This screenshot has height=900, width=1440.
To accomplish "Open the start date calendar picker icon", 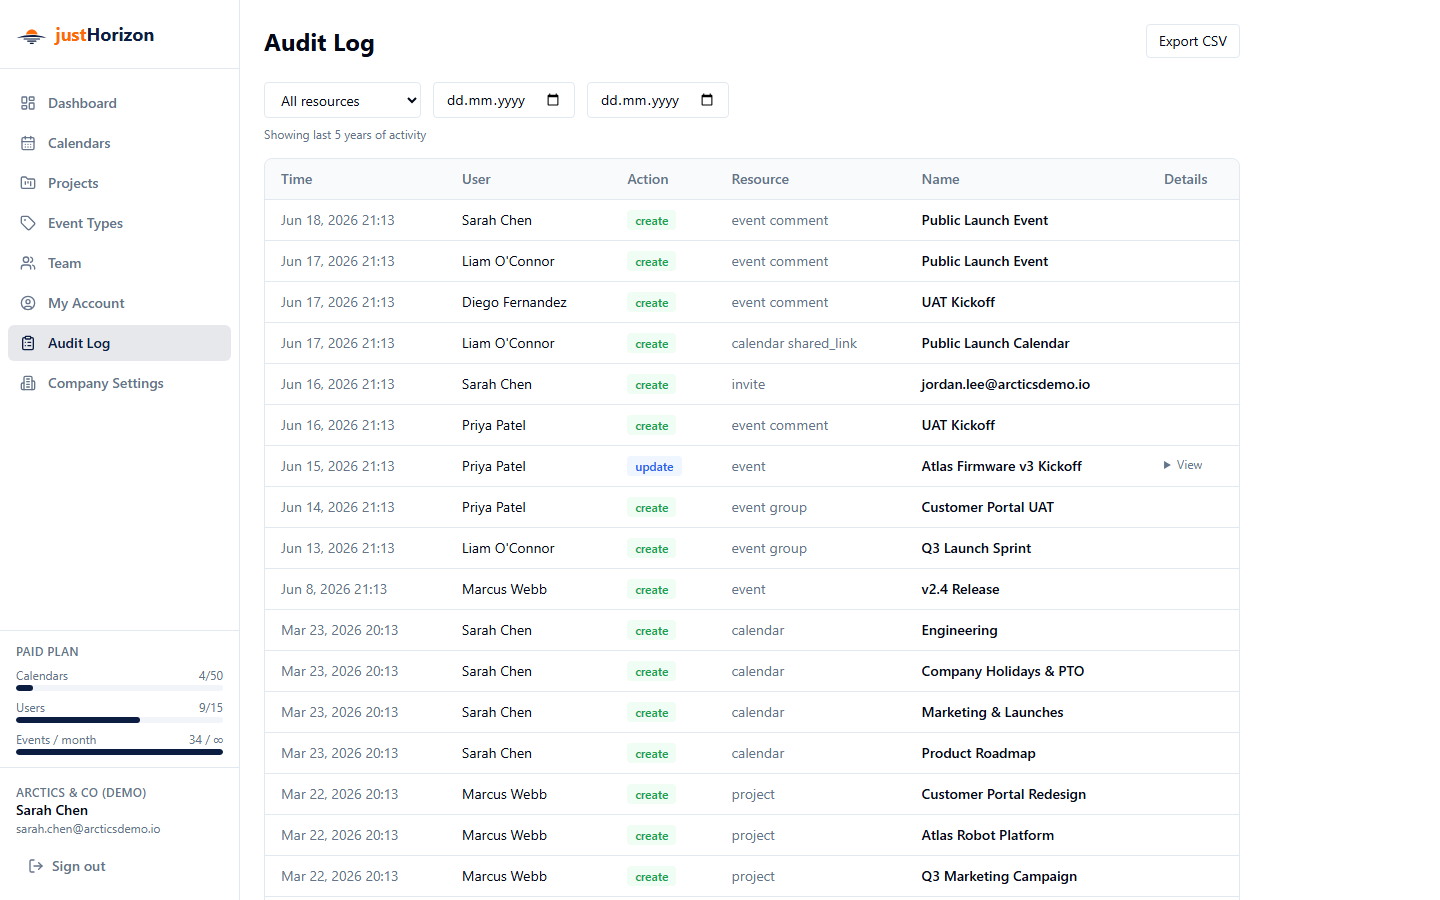I will point(553,100).
